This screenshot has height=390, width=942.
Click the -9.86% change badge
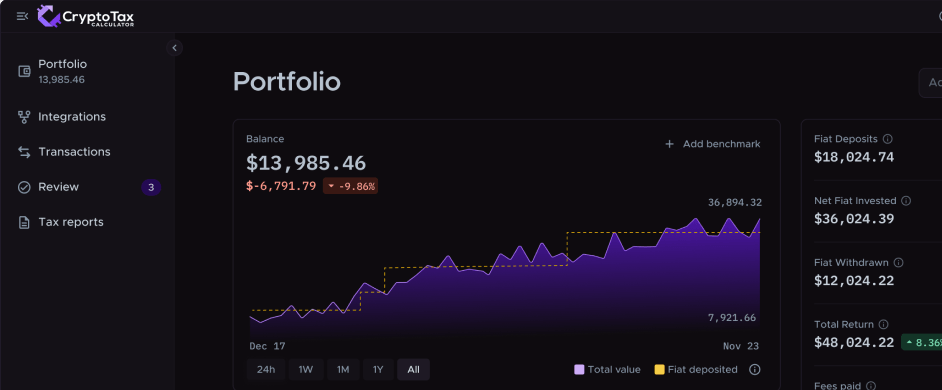click(350, 186)
